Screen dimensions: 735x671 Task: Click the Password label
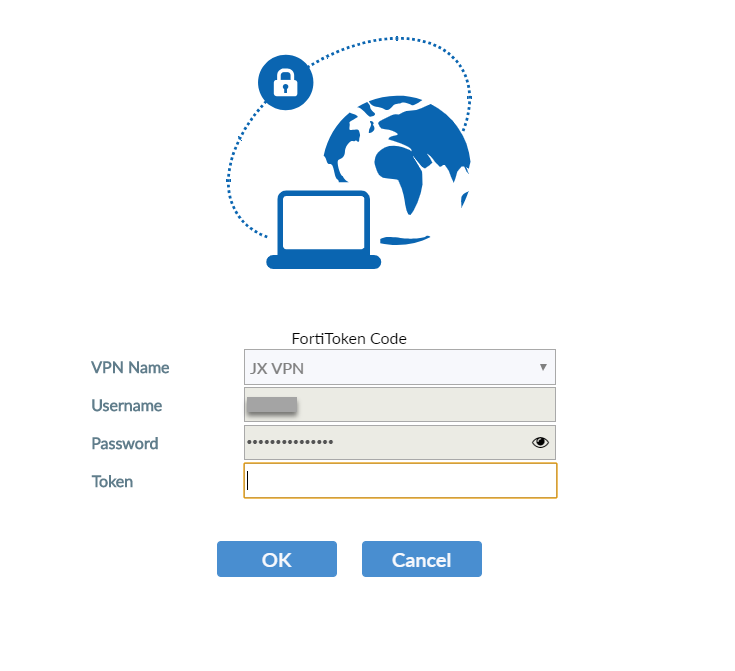point(125,444)
